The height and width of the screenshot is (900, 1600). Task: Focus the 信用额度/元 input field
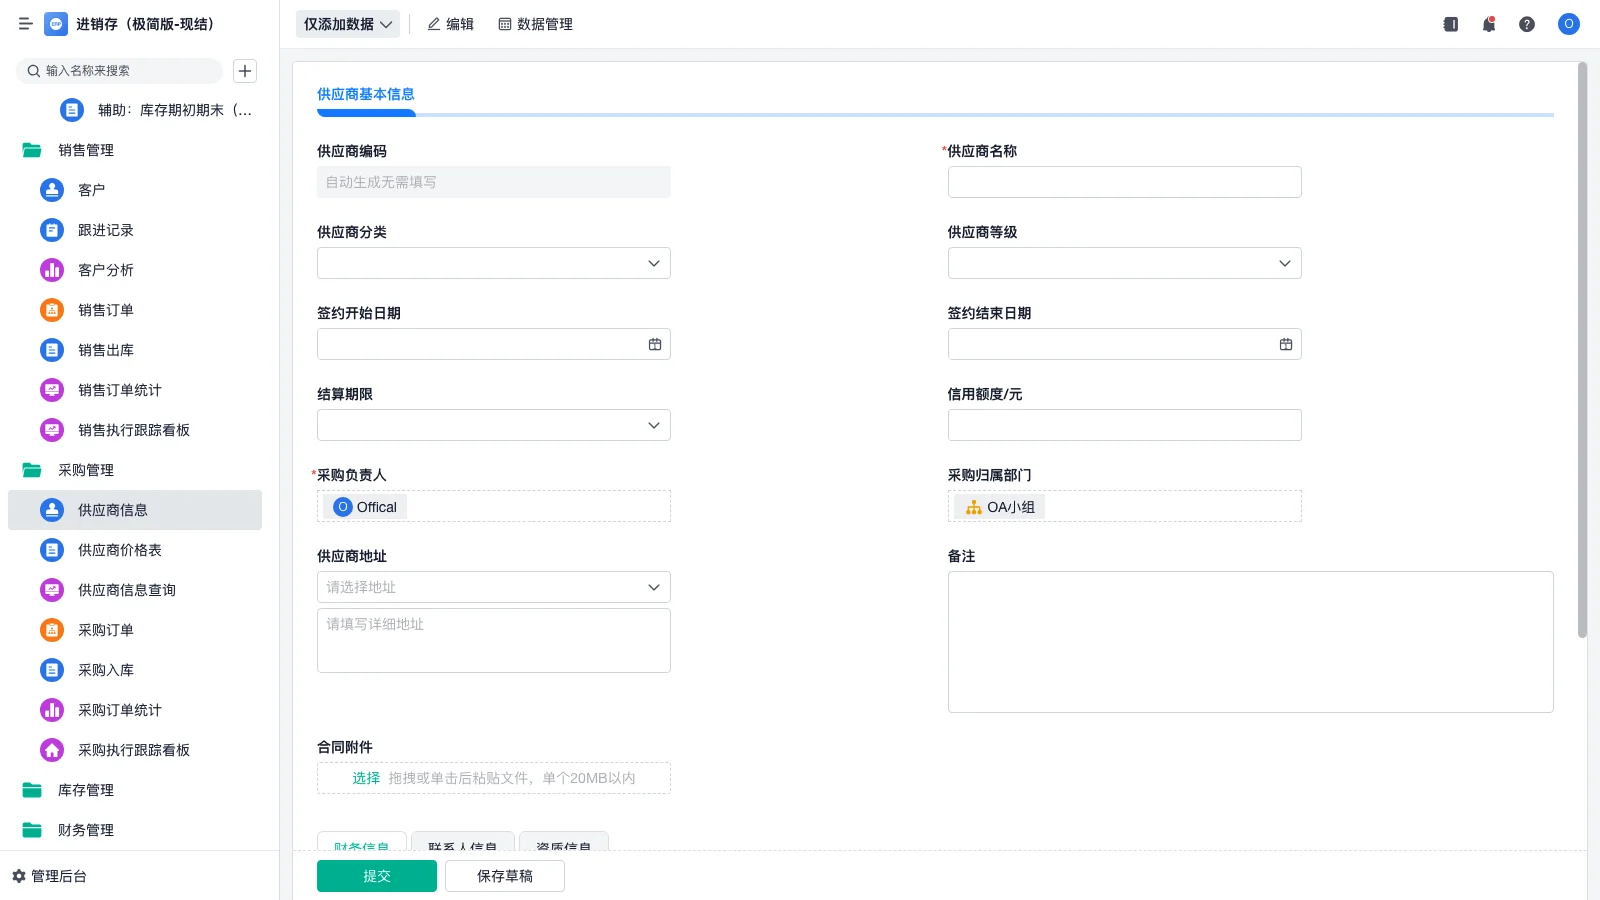point(1125,425)
